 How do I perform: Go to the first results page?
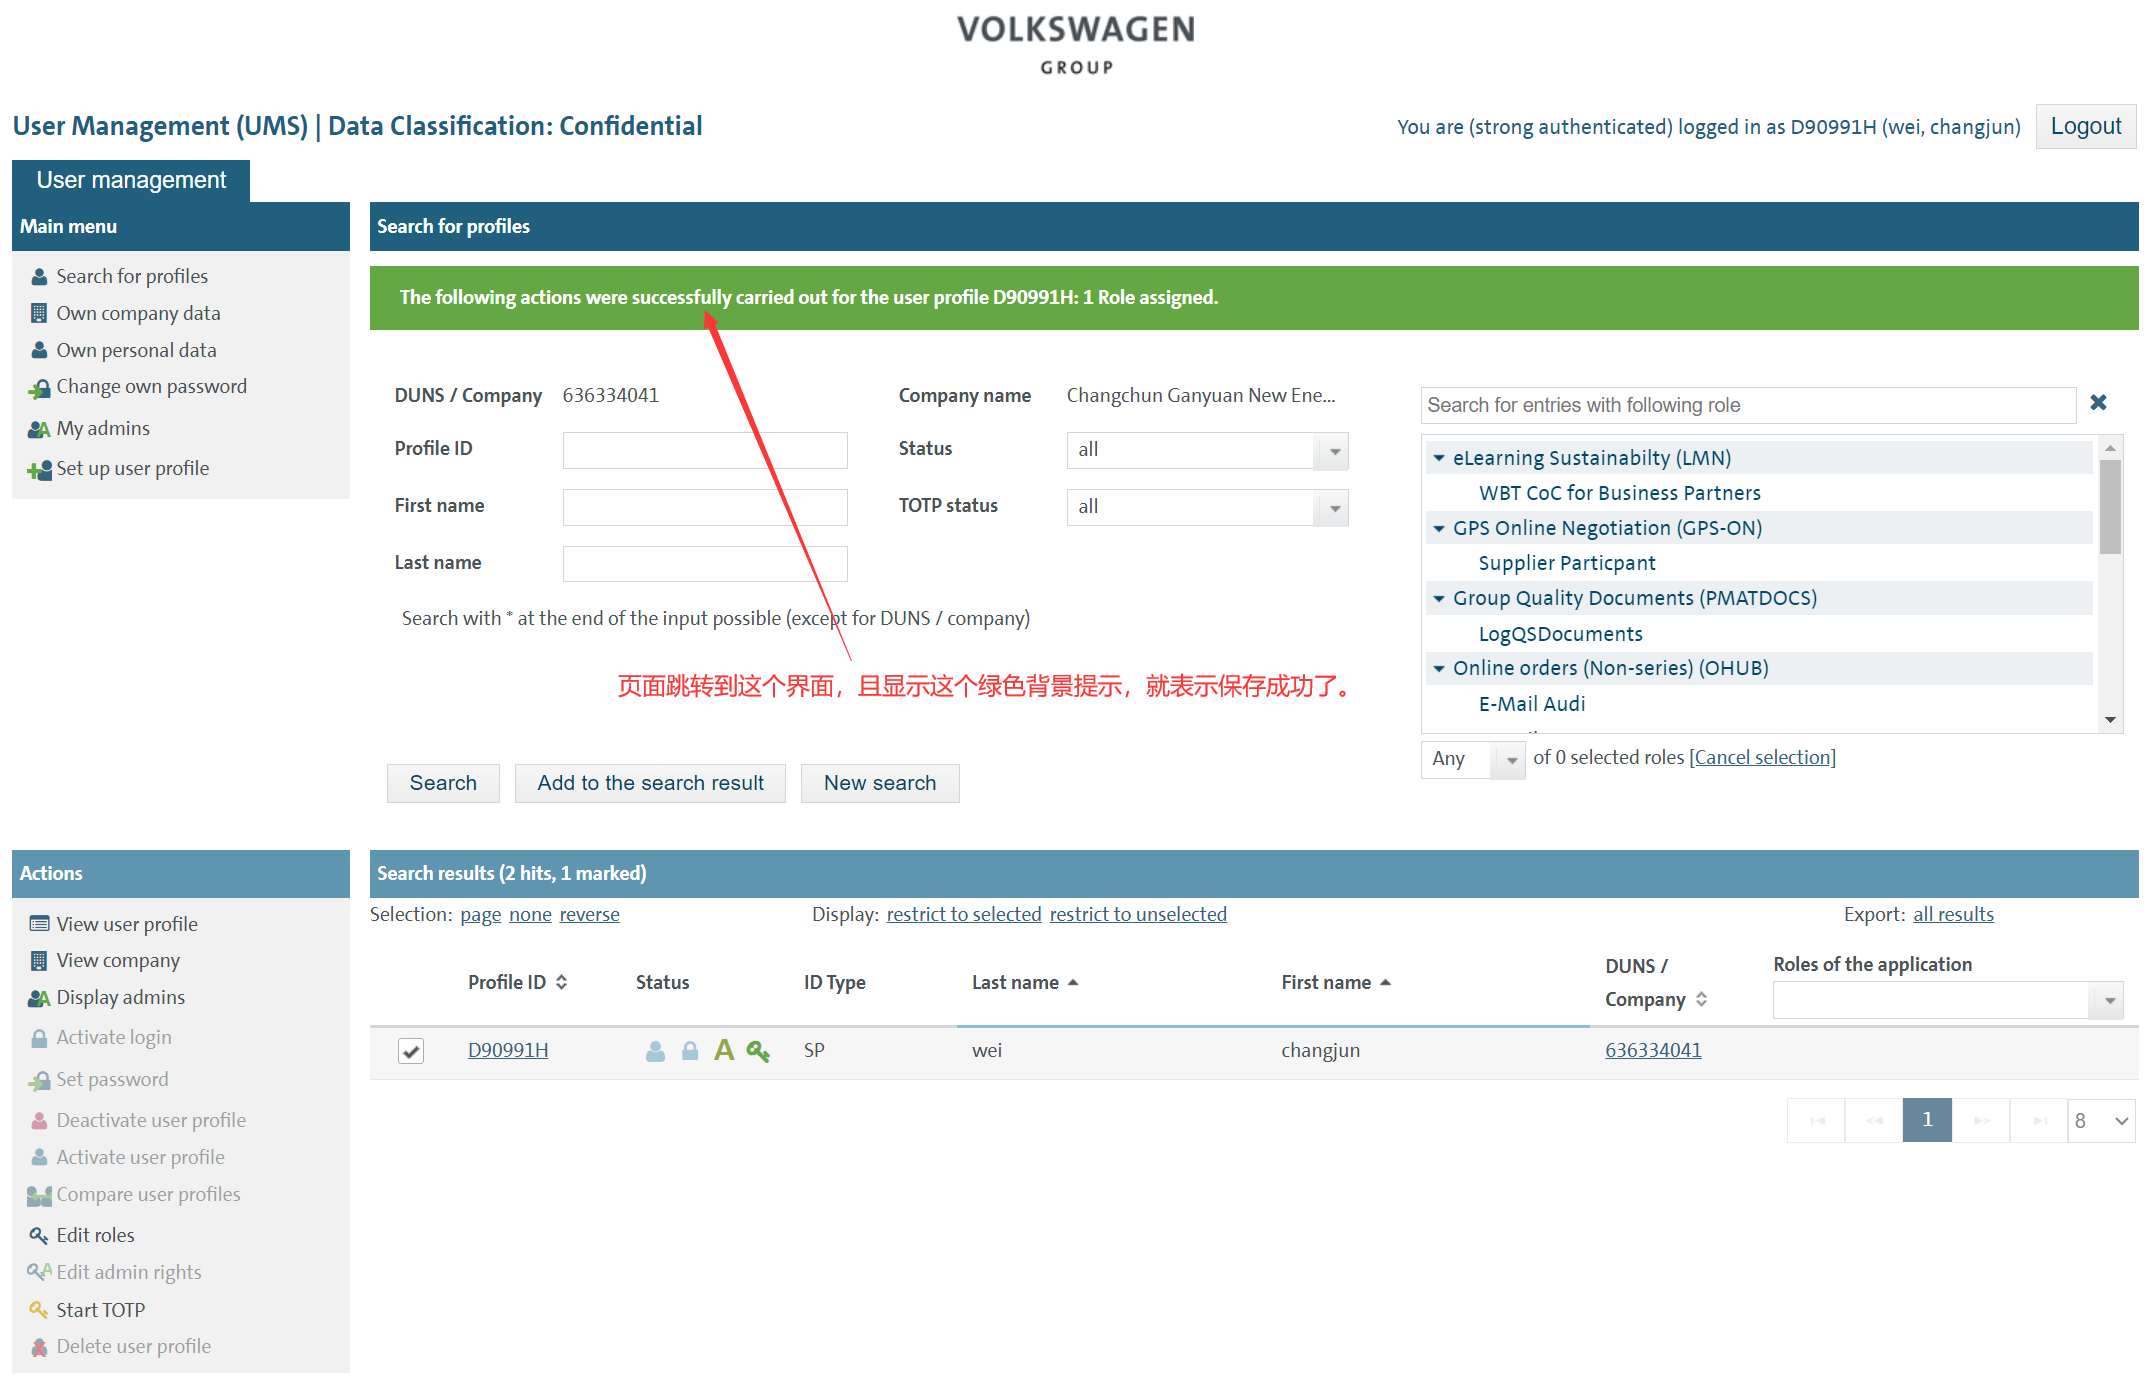[x=1817, y=1121]
